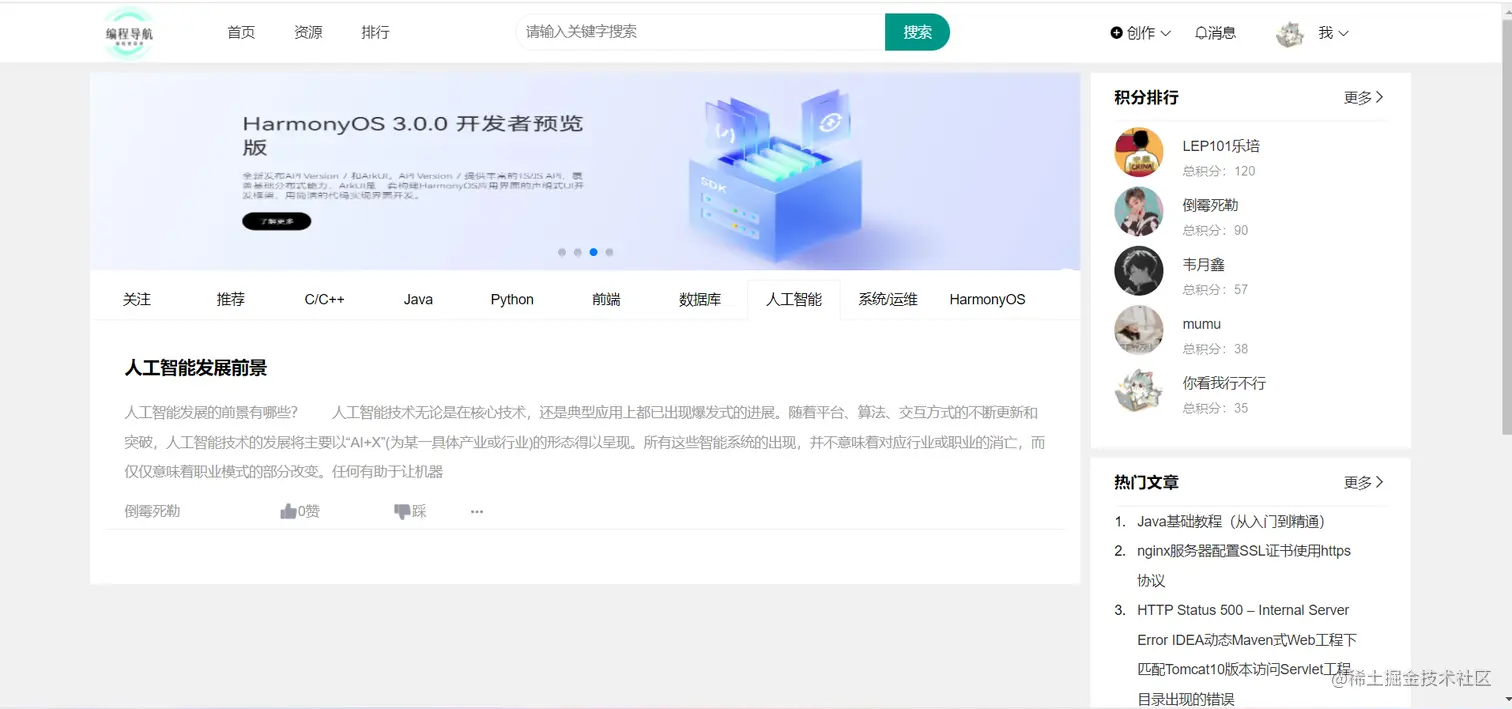Click the 总积分：120 score text
1512x709 pixels.
(x=1219, y=171)
